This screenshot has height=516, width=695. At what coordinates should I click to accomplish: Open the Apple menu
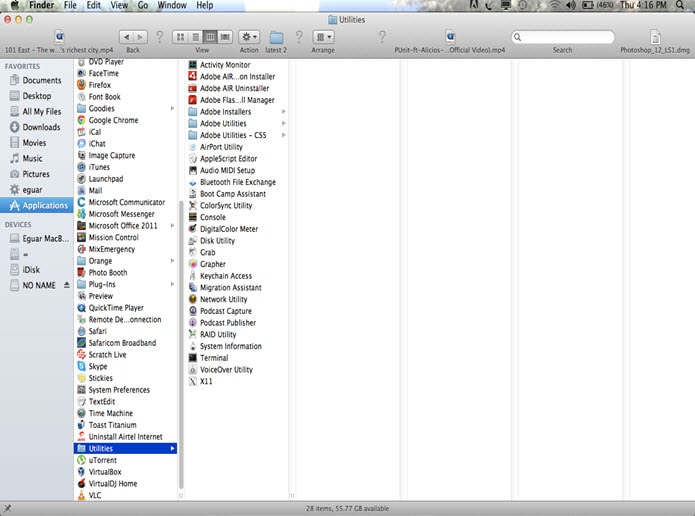point(15,5)
